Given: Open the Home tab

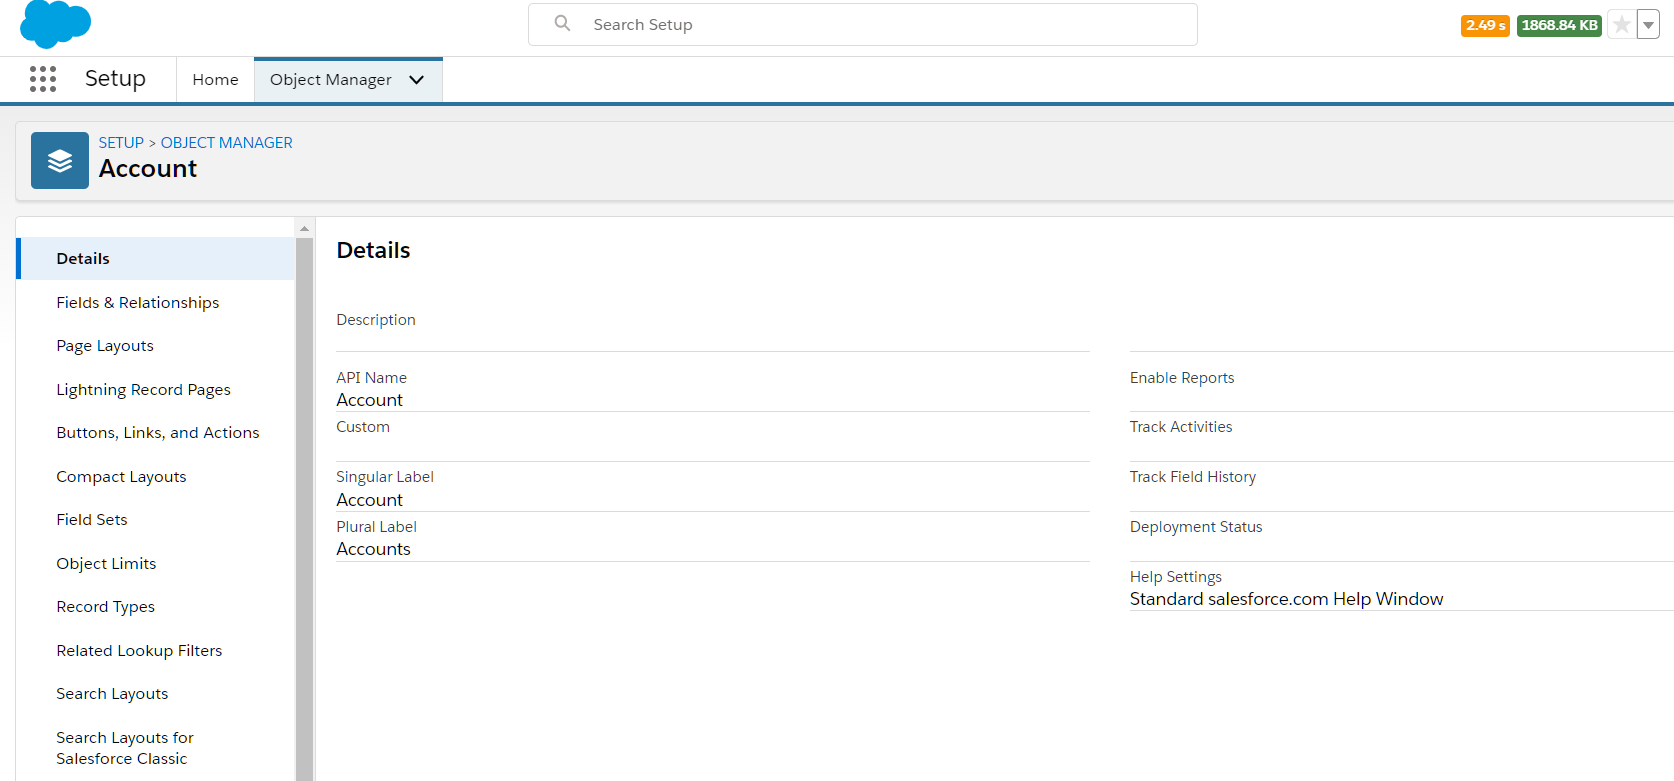Looking at the screenshot, I should (215, 80).
